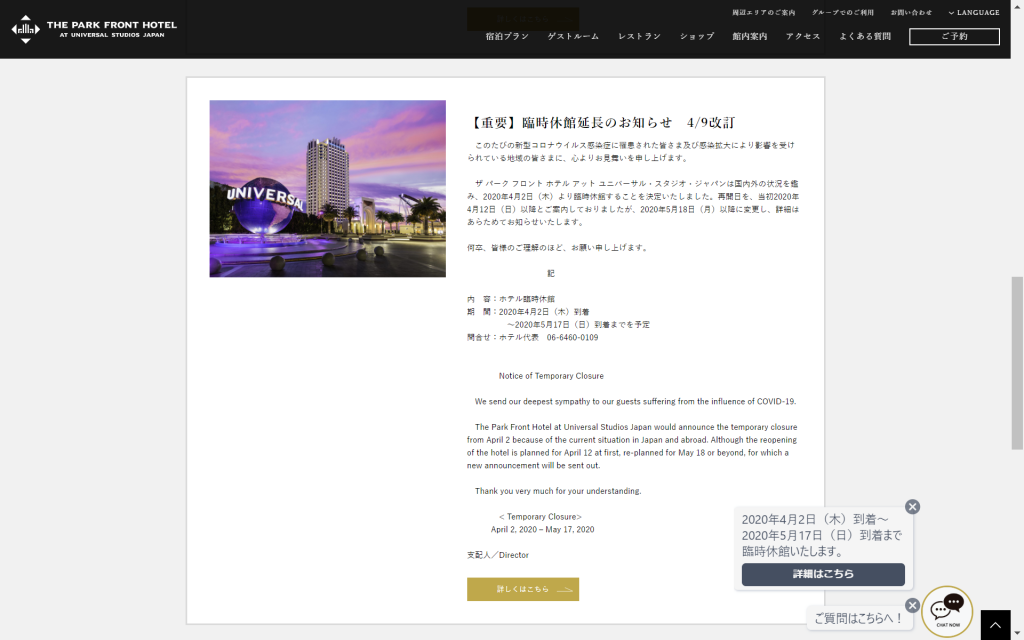Visit the グループでのご利用 link
Viewport: 1024px width, 640px height.
(x=842, y=12)
